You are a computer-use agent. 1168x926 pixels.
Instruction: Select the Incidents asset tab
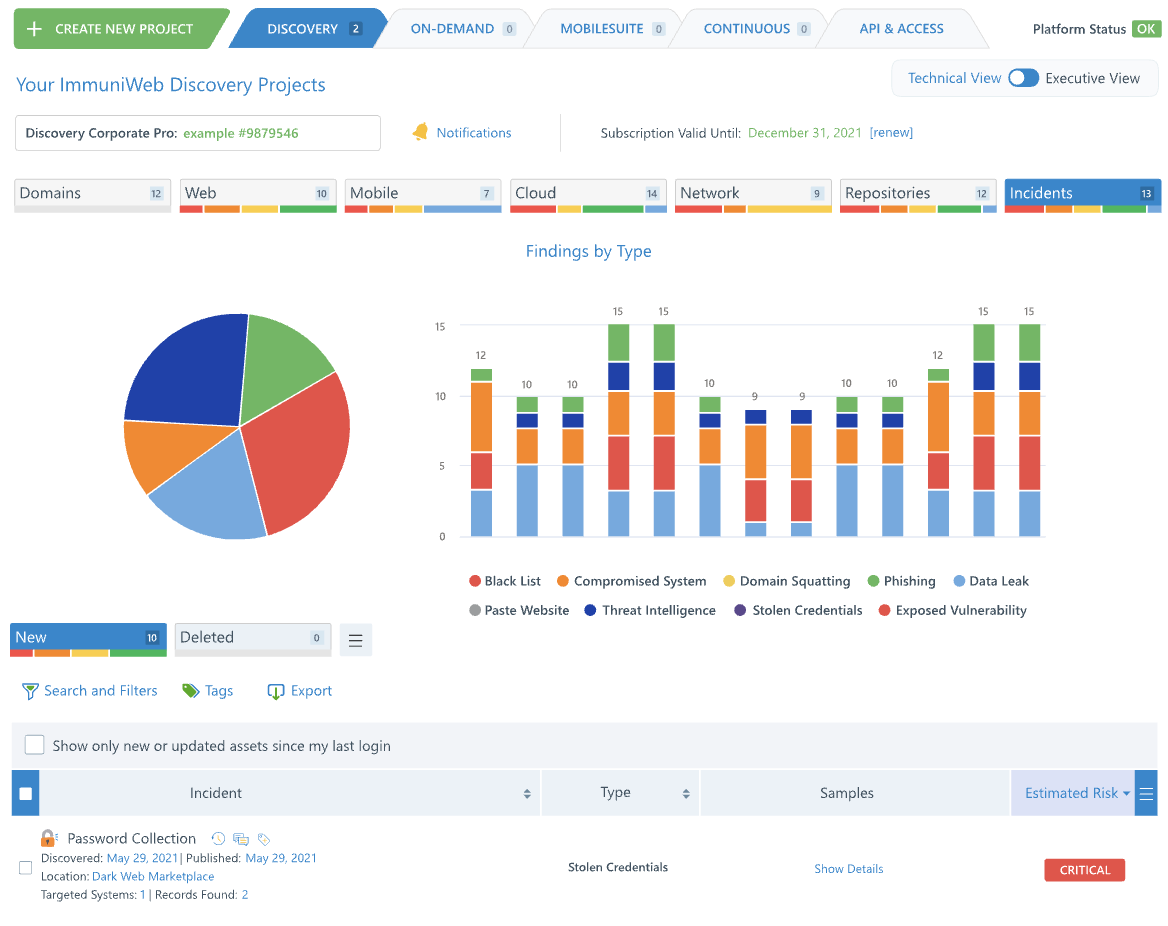coord(1082,195)
